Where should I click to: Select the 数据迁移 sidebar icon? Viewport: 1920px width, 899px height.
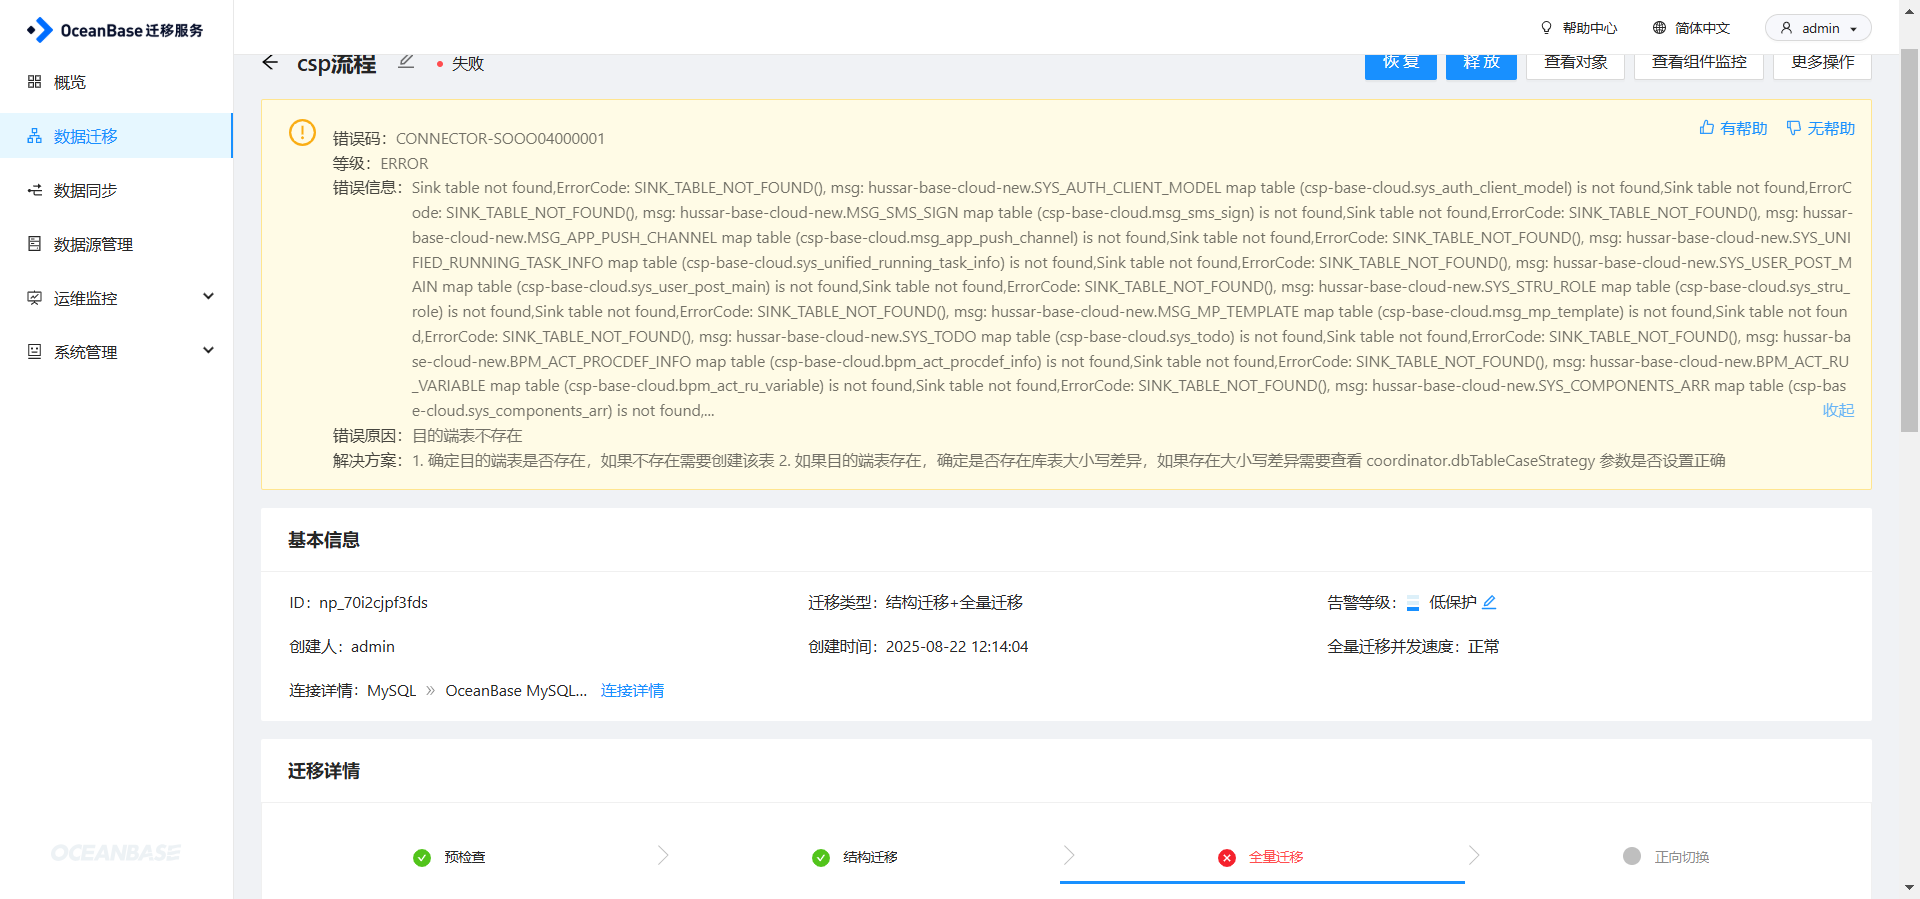34,136
